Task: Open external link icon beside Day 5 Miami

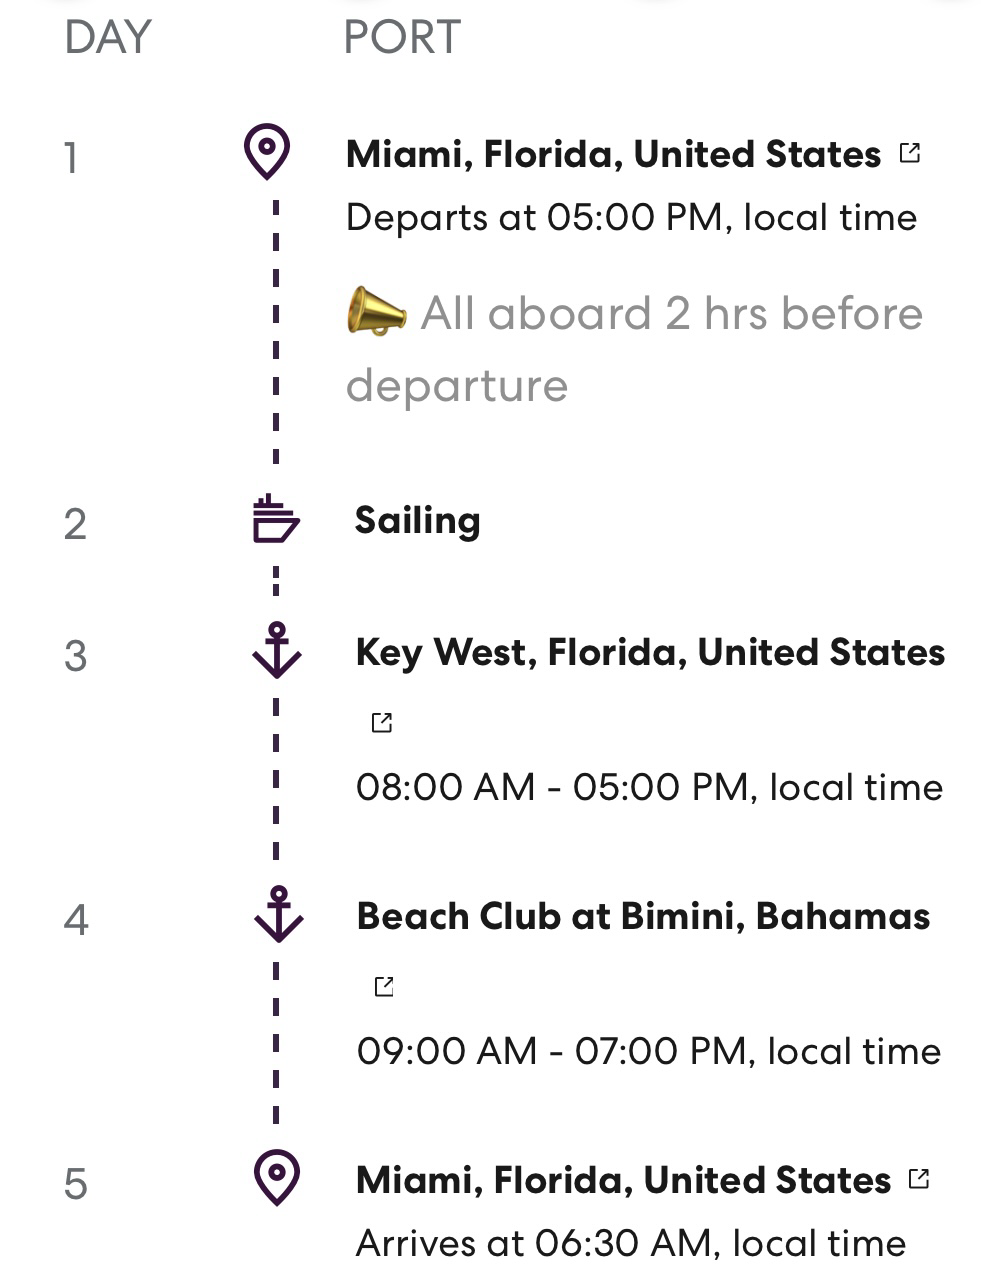Action: pos(919,1178)
